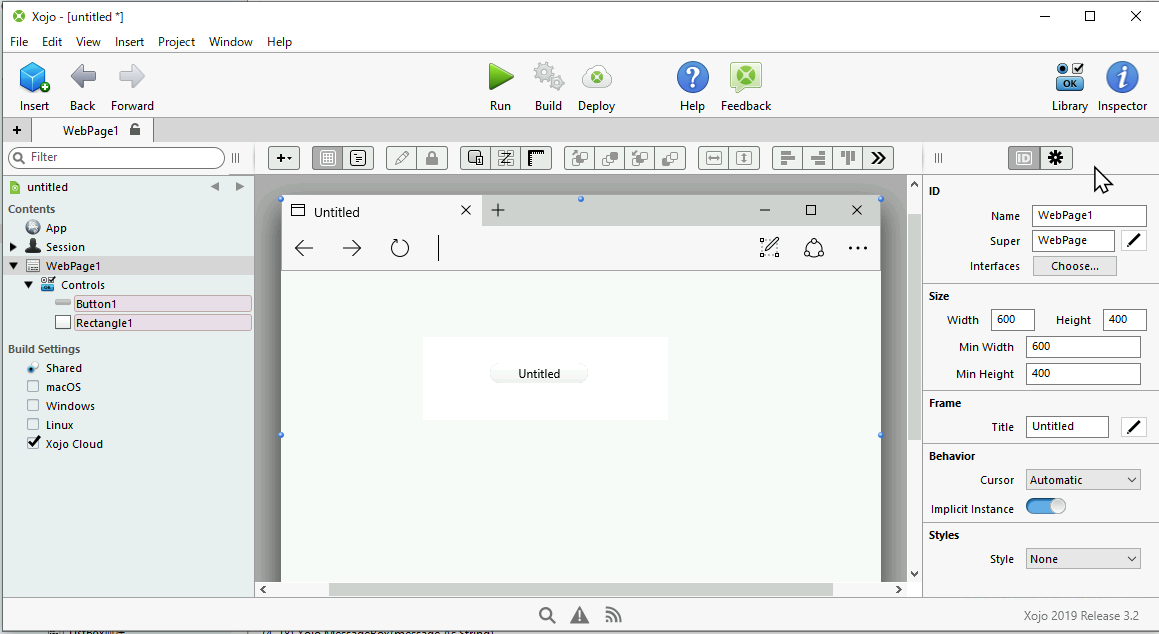Enable the Windows build target checkbox
Viewport: 1159px width, 634px height.
[33, 405]
